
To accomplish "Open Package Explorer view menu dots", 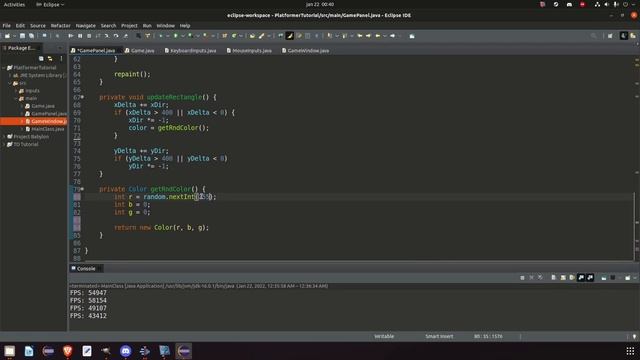I will [x=61, y=58].
